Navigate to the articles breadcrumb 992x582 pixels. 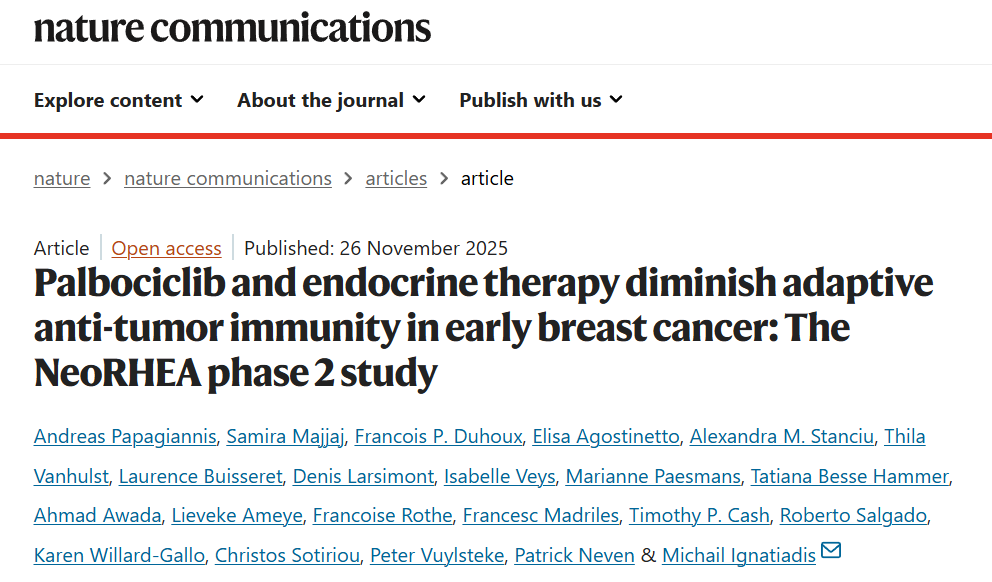(396, 179)
